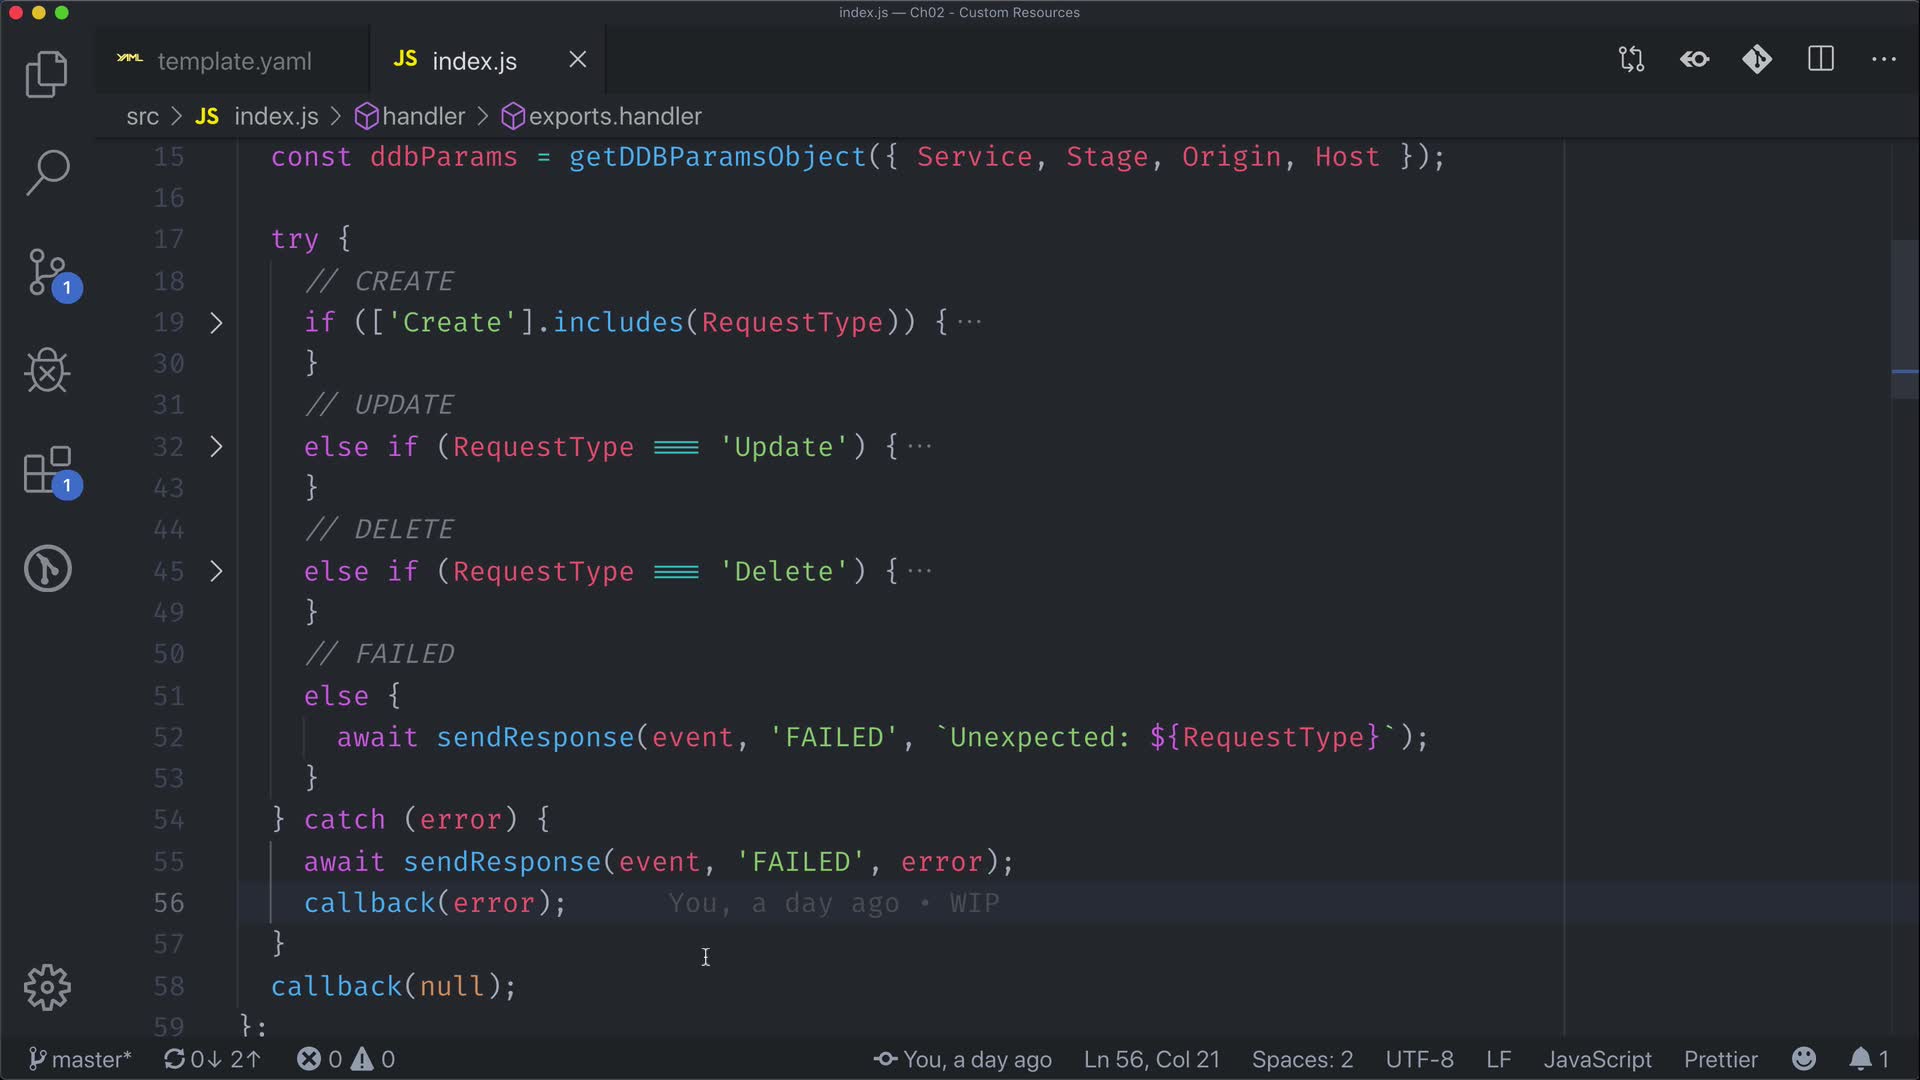
Task: Open the GitLens clock icon in sidebar
Action: [48, 569]
